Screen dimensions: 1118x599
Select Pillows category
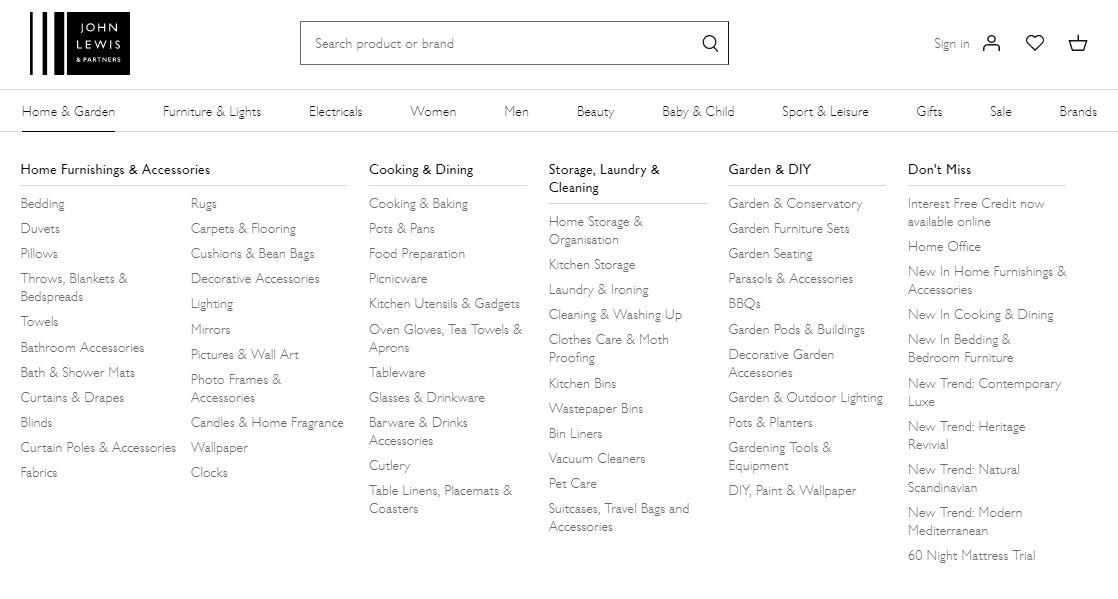click(x=39, y=254)
